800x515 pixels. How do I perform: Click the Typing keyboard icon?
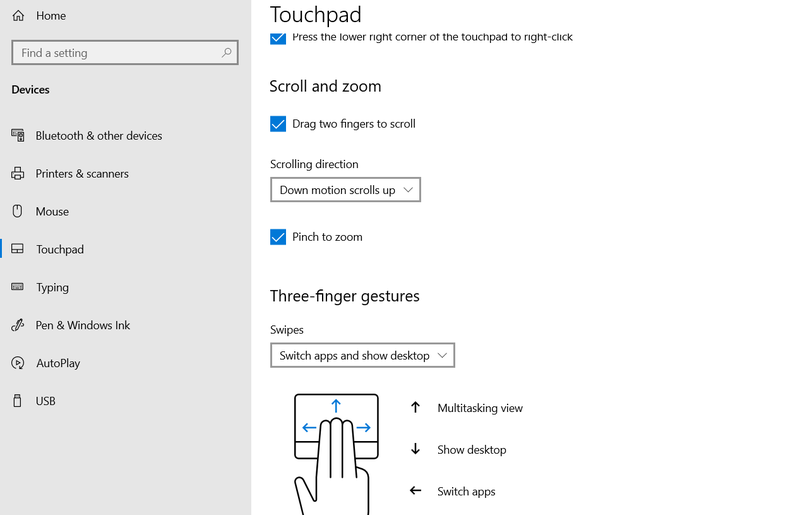point(18,287)
